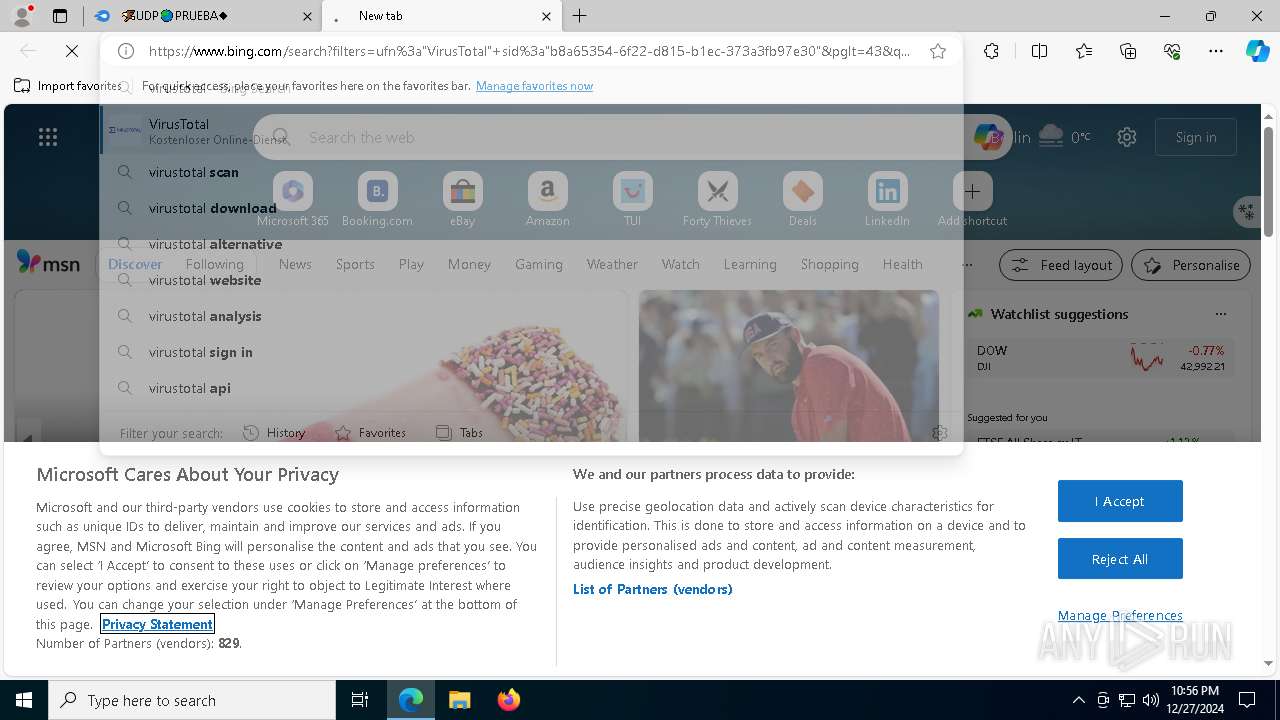This screenshot has width=1280, height=720.
Task: Open the MSN apps grid launcher
Action: [47, 137]
